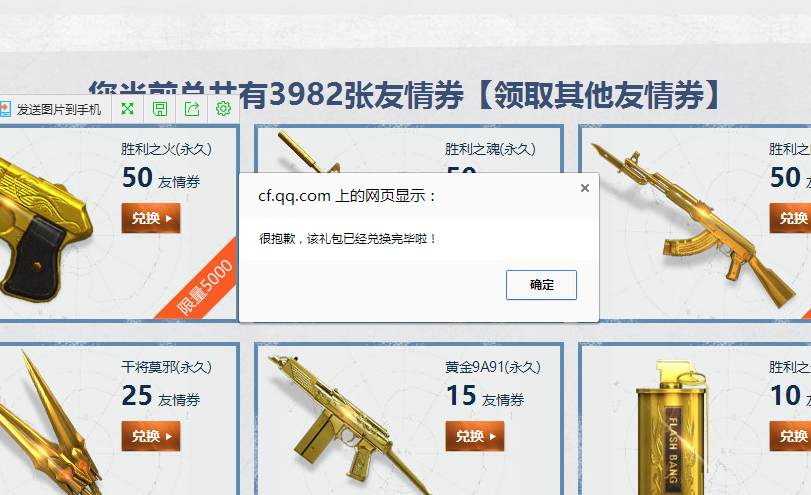Image resolution: width=811 pixels, height=495 pixels.
Task: Click 发送图片到手机 label
Action: point(59,110)
